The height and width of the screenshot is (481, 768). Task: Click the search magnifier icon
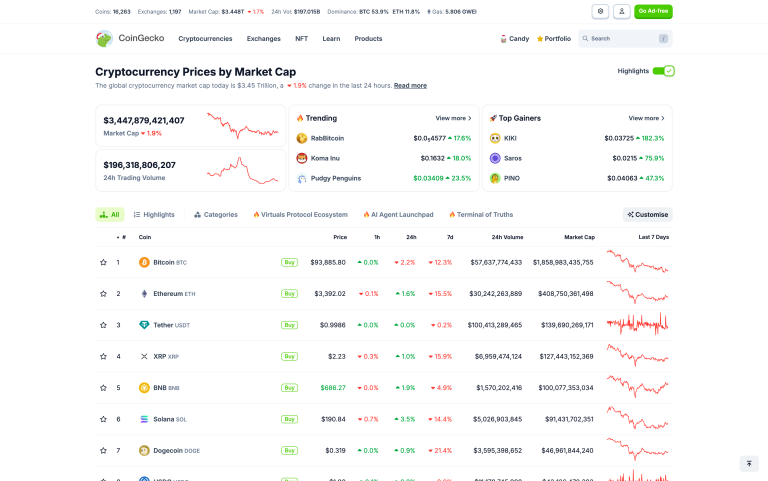(585, 39)
